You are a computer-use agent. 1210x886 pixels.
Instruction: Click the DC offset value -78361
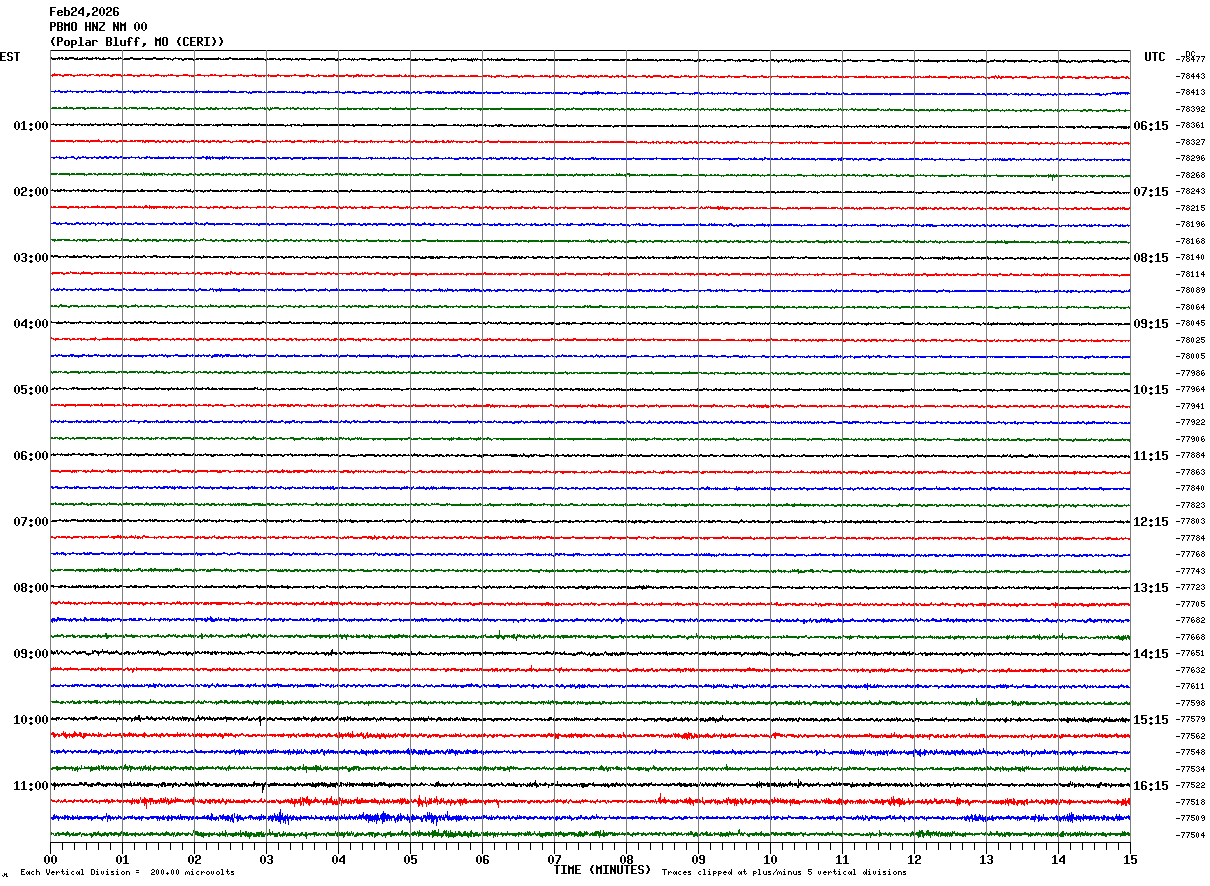pyautogui.click(x=1190, y=126)
